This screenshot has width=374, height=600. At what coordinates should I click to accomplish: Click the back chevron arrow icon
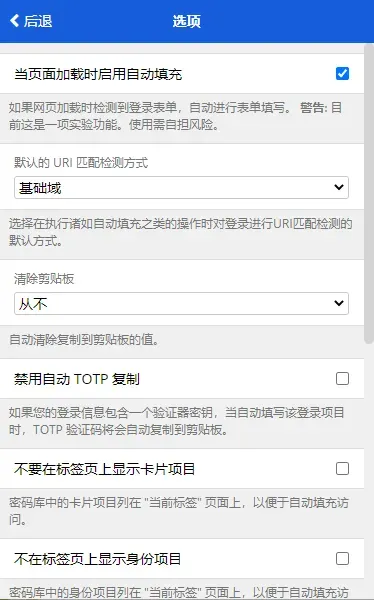pos(15,21)
